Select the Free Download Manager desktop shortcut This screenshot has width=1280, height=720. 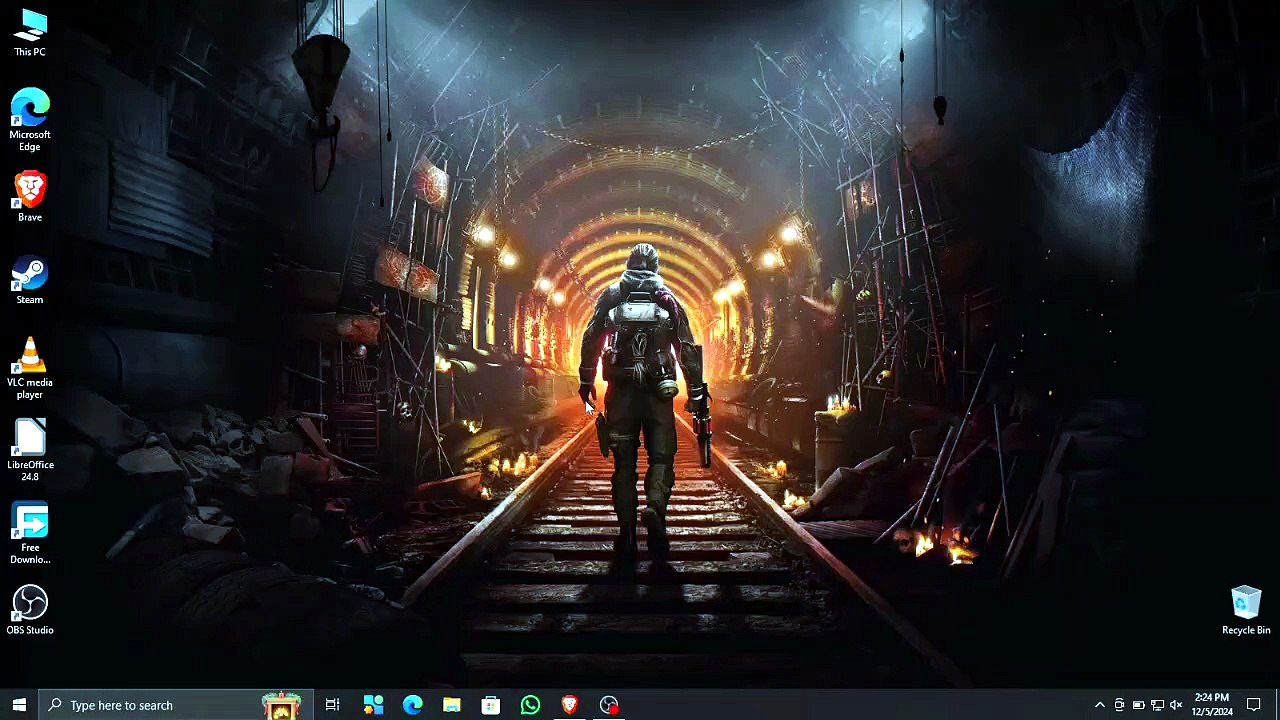[x=30, y=534]
